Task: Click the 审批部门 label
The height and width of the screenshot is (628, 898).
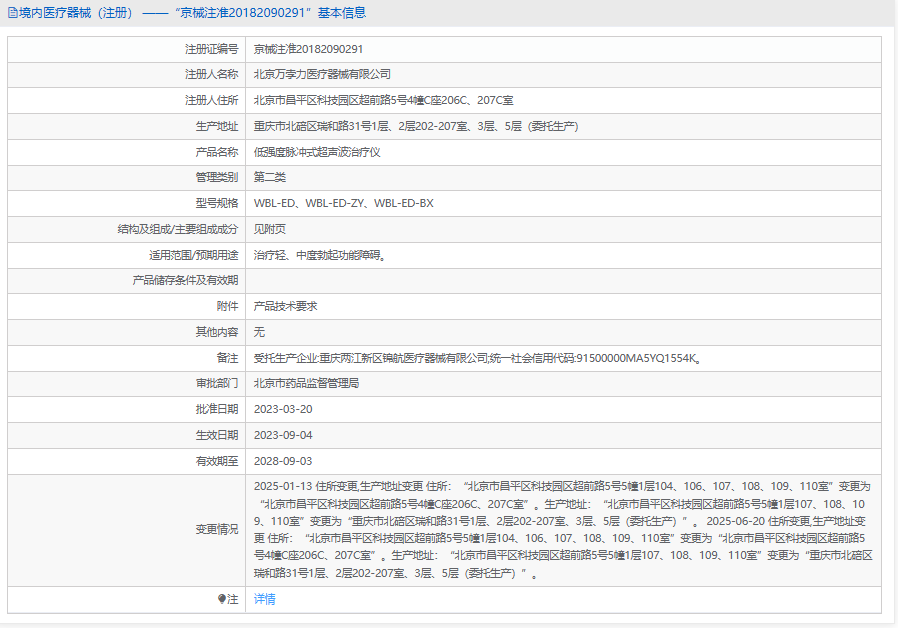Action: (216, 383)
